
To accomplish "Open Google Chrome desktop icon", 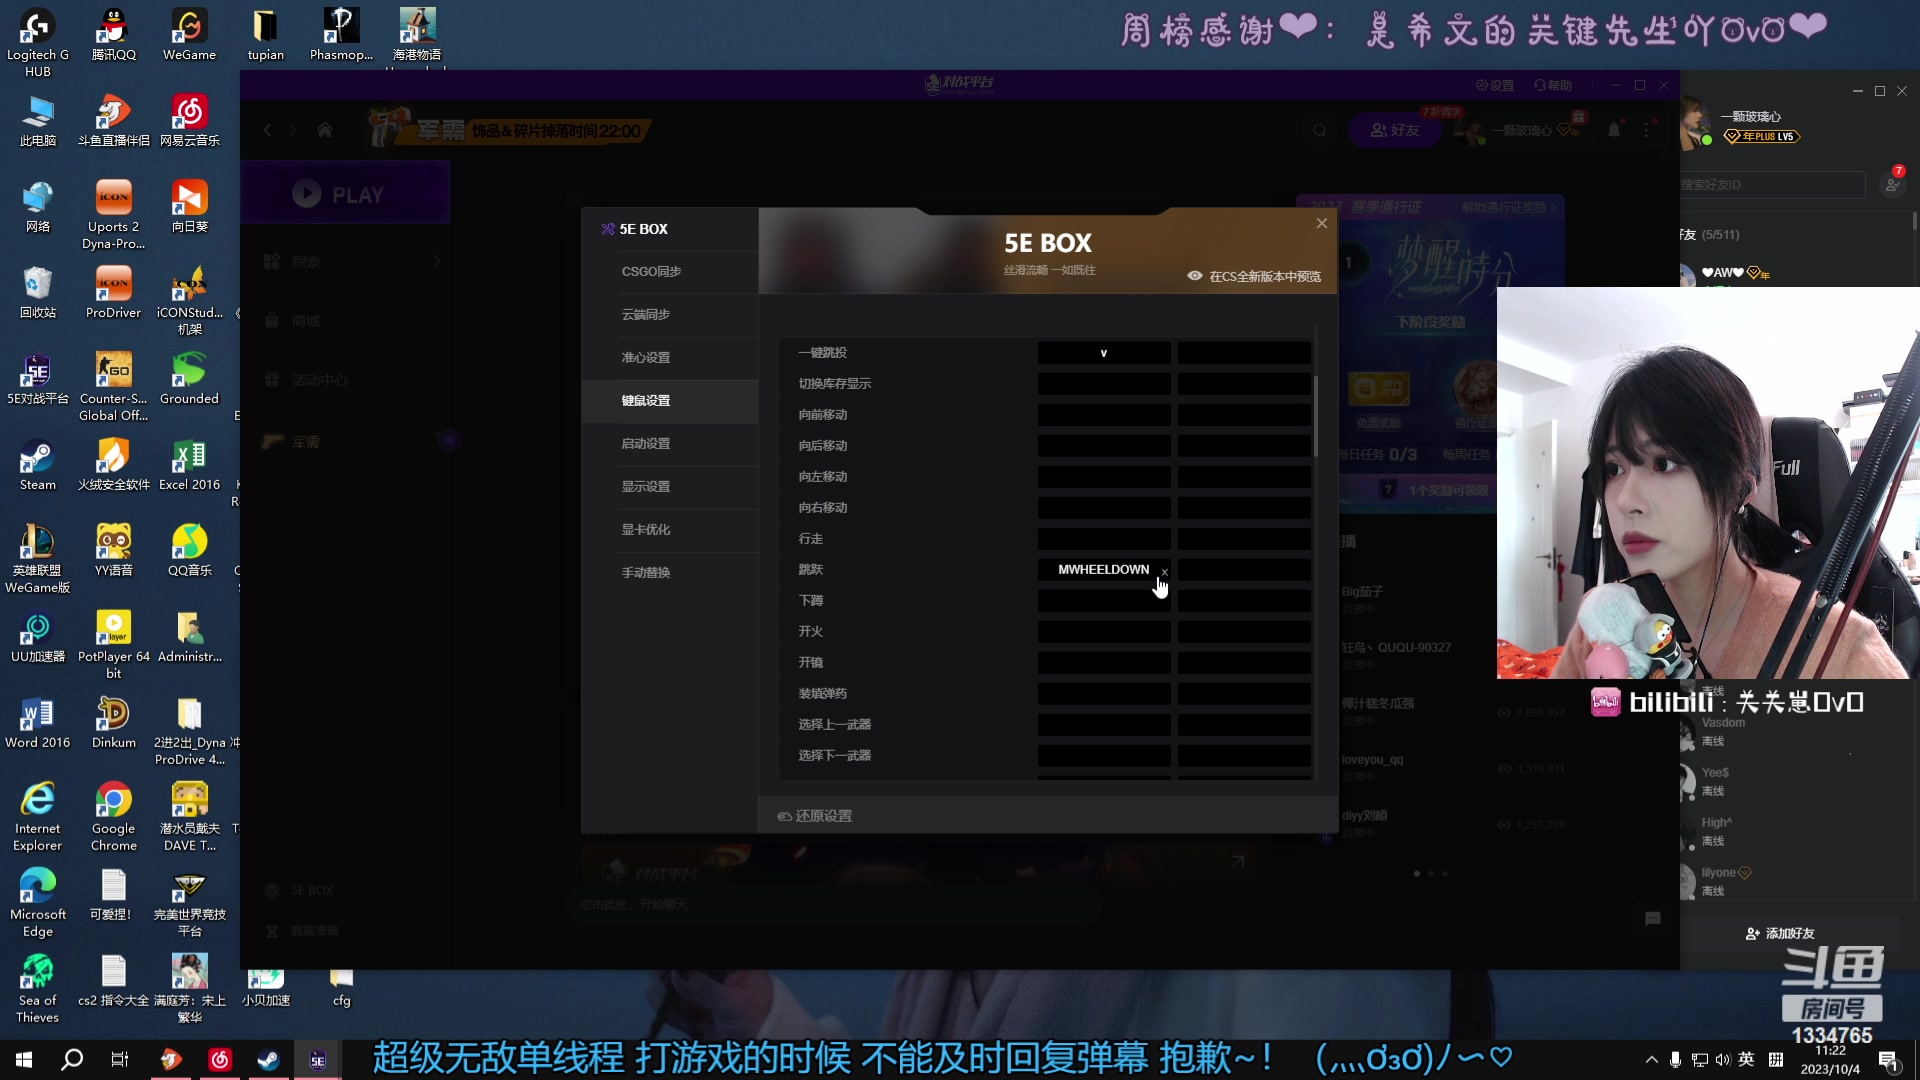I will coord(114,816).
